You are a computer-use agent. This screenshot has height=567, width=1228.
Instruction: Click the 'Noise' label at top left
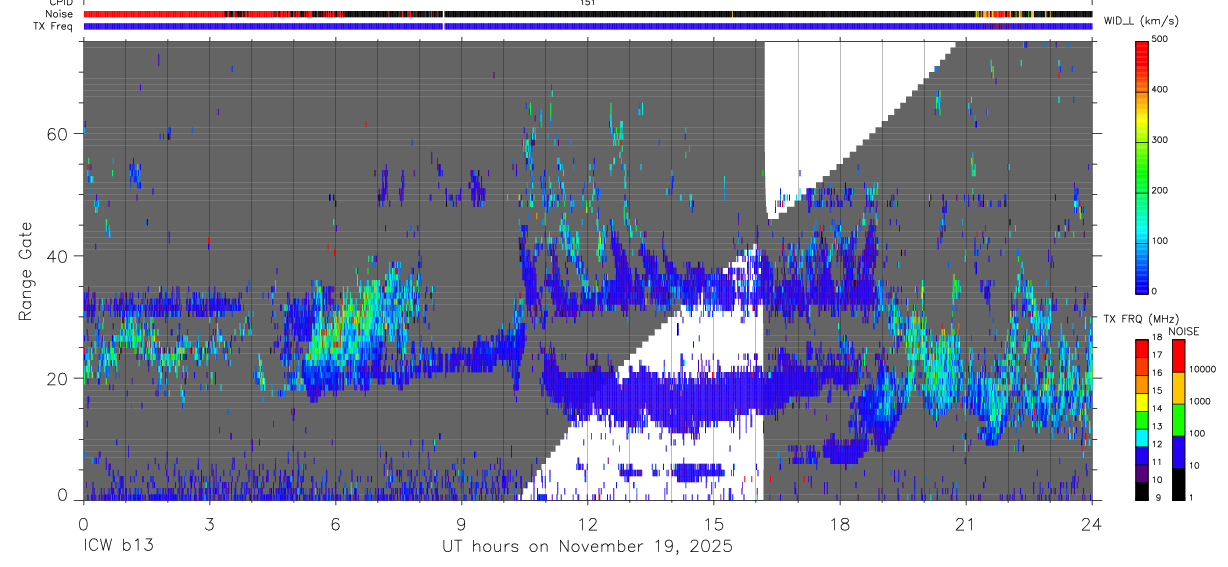pos(59,14)
